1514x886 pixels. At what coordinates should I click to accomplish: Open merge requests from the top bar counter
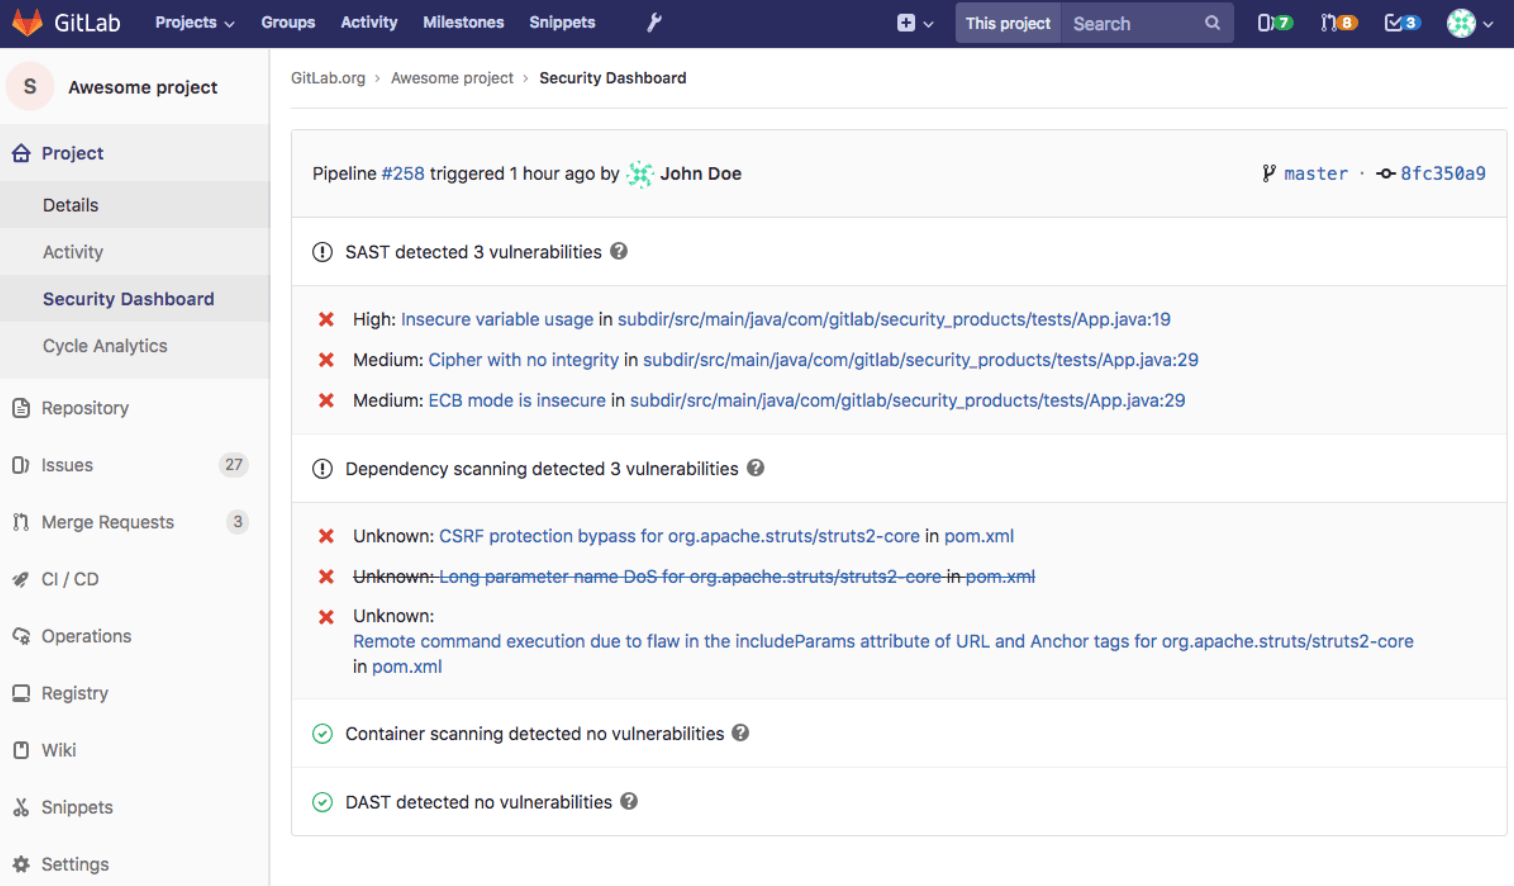click(x=1337, y=22)
